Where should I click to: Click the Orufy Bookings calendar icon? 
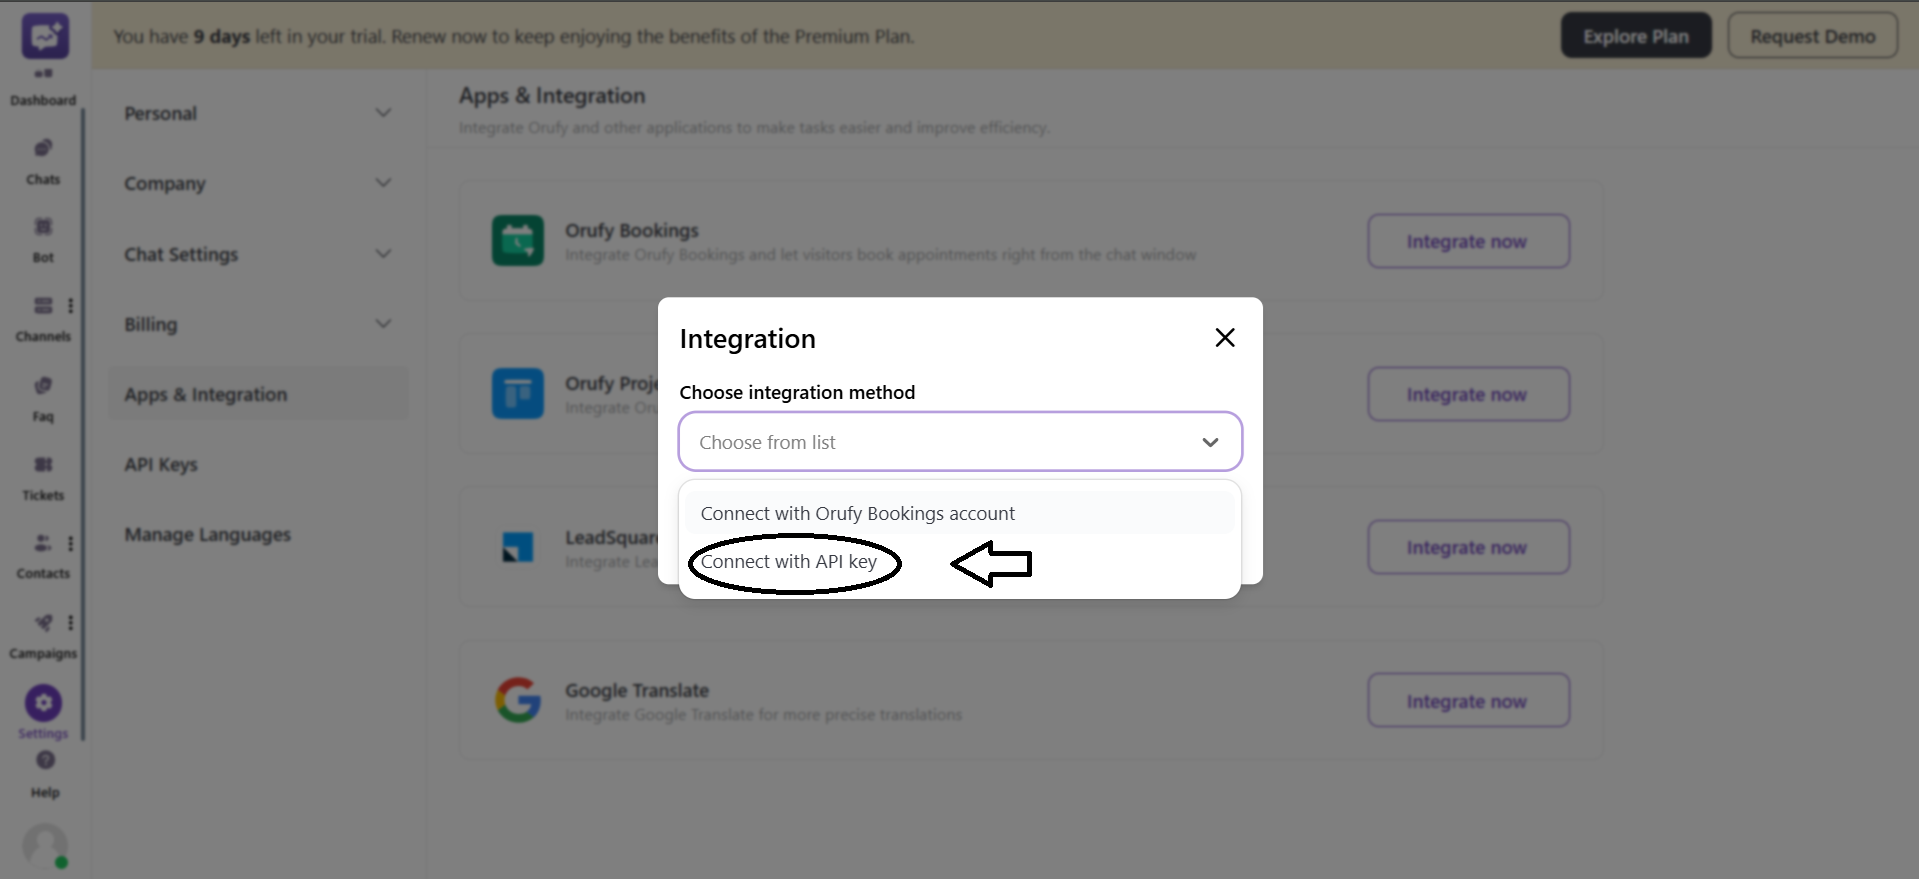518,240
